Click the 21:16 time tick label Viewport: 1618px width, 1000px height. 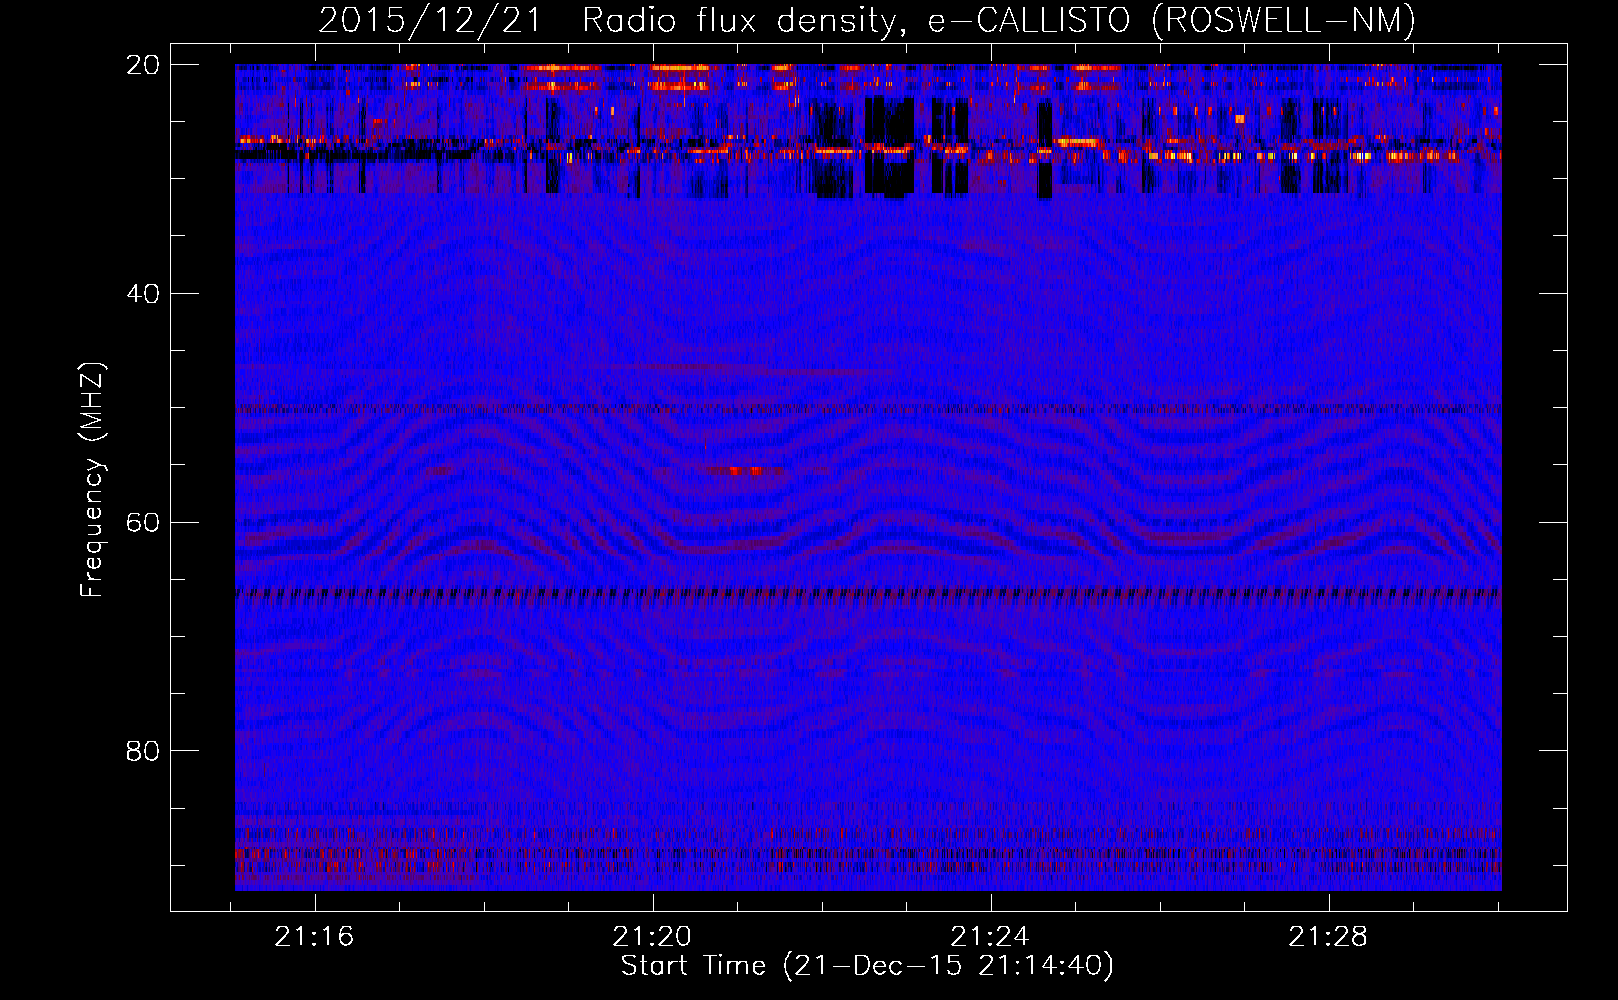point(315,937)
